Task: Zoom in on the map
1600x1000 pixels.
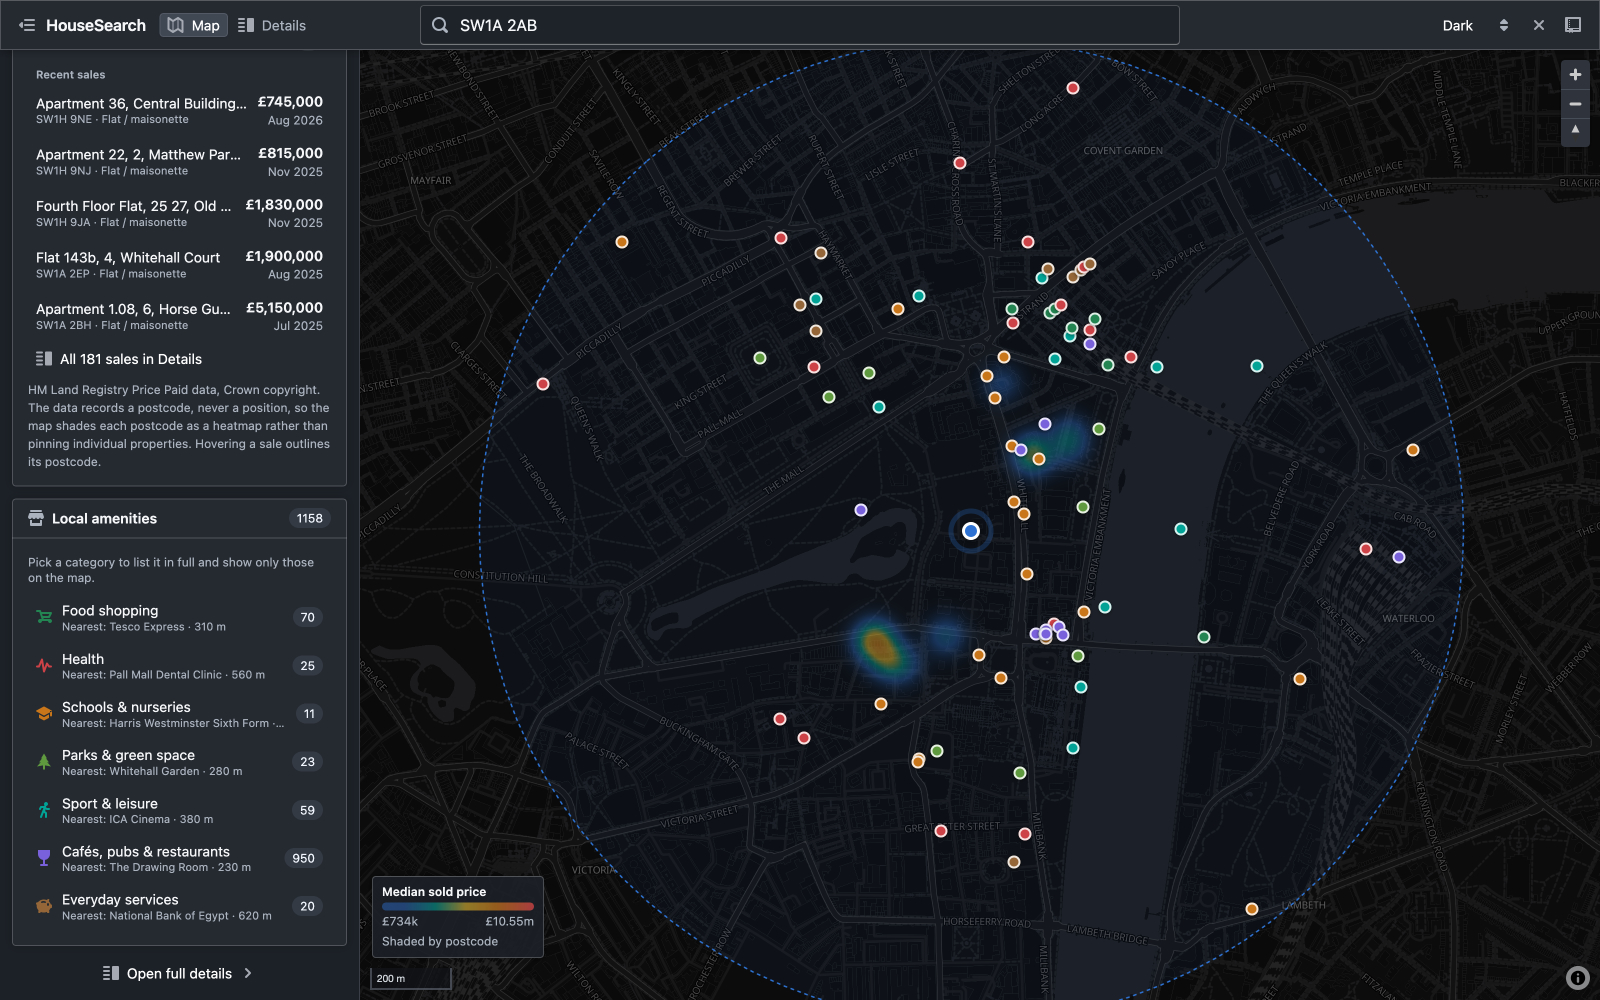Action: [1575, 75]
